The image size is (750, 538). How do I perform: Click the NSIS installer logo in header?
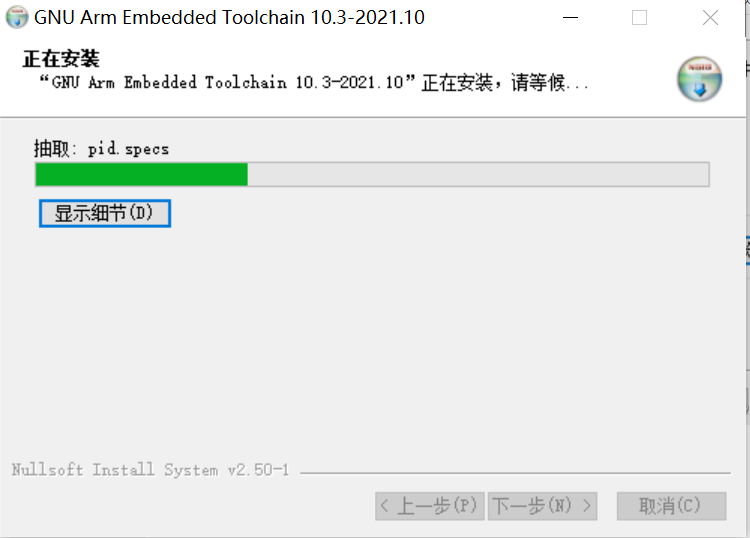699,79
